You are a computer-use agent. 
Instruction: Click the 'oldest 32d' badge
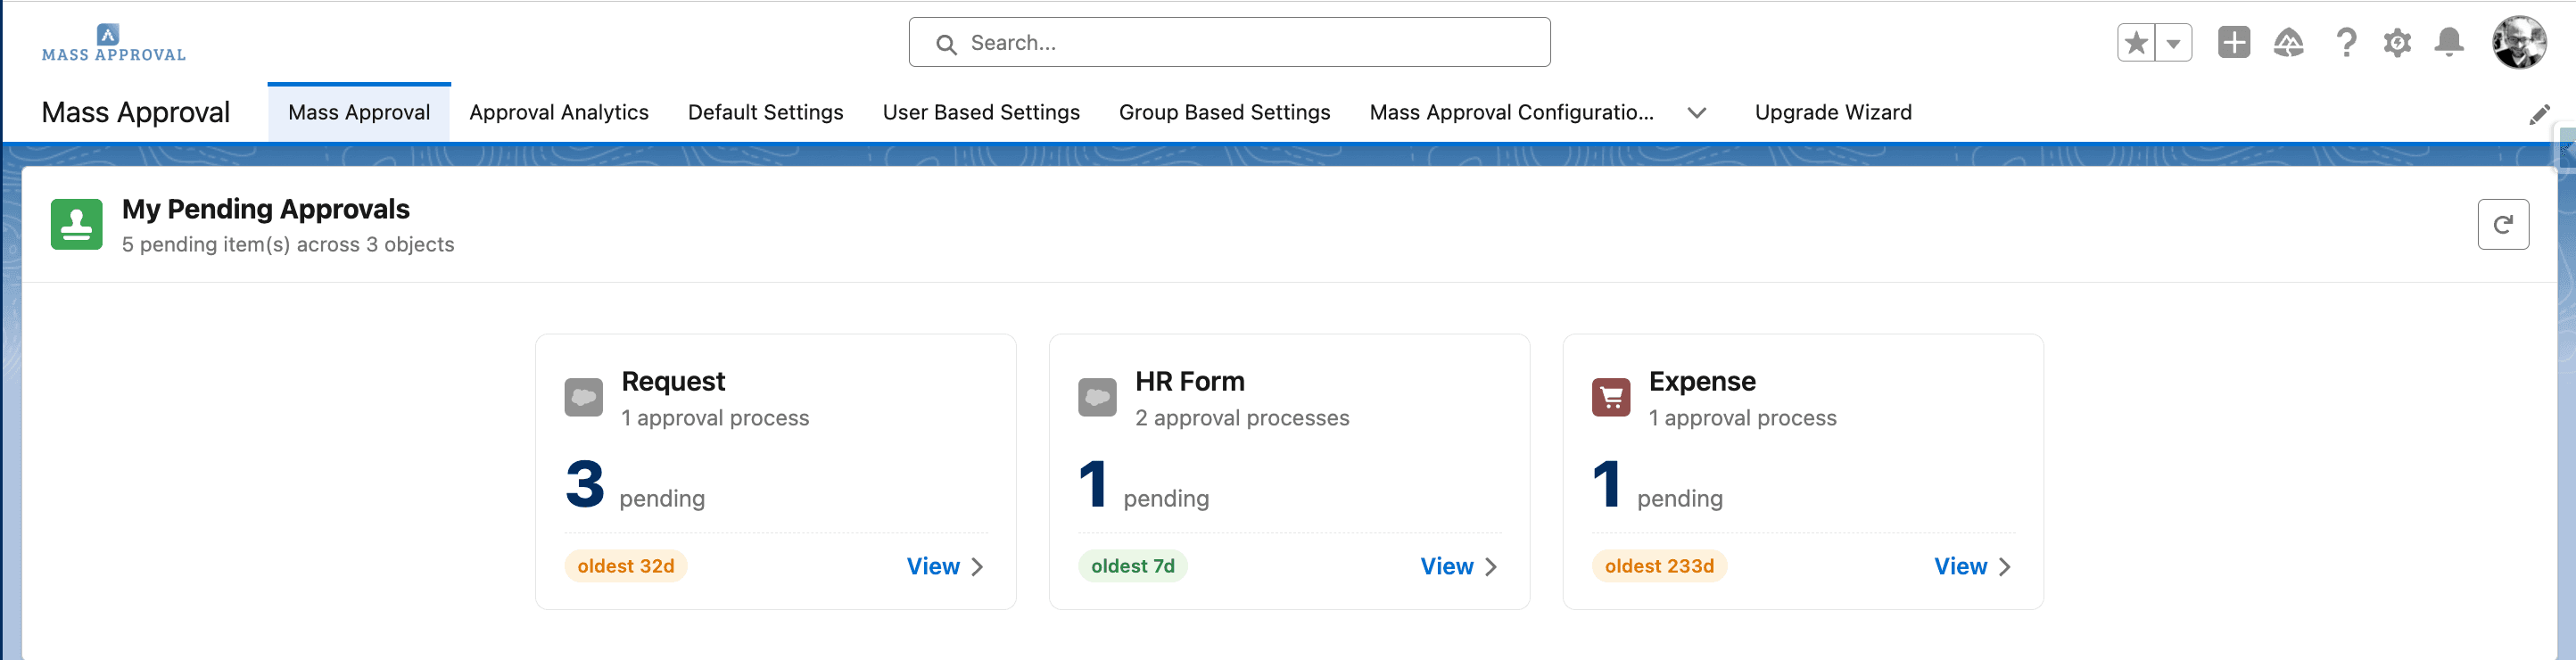click(x=626, y=566)
